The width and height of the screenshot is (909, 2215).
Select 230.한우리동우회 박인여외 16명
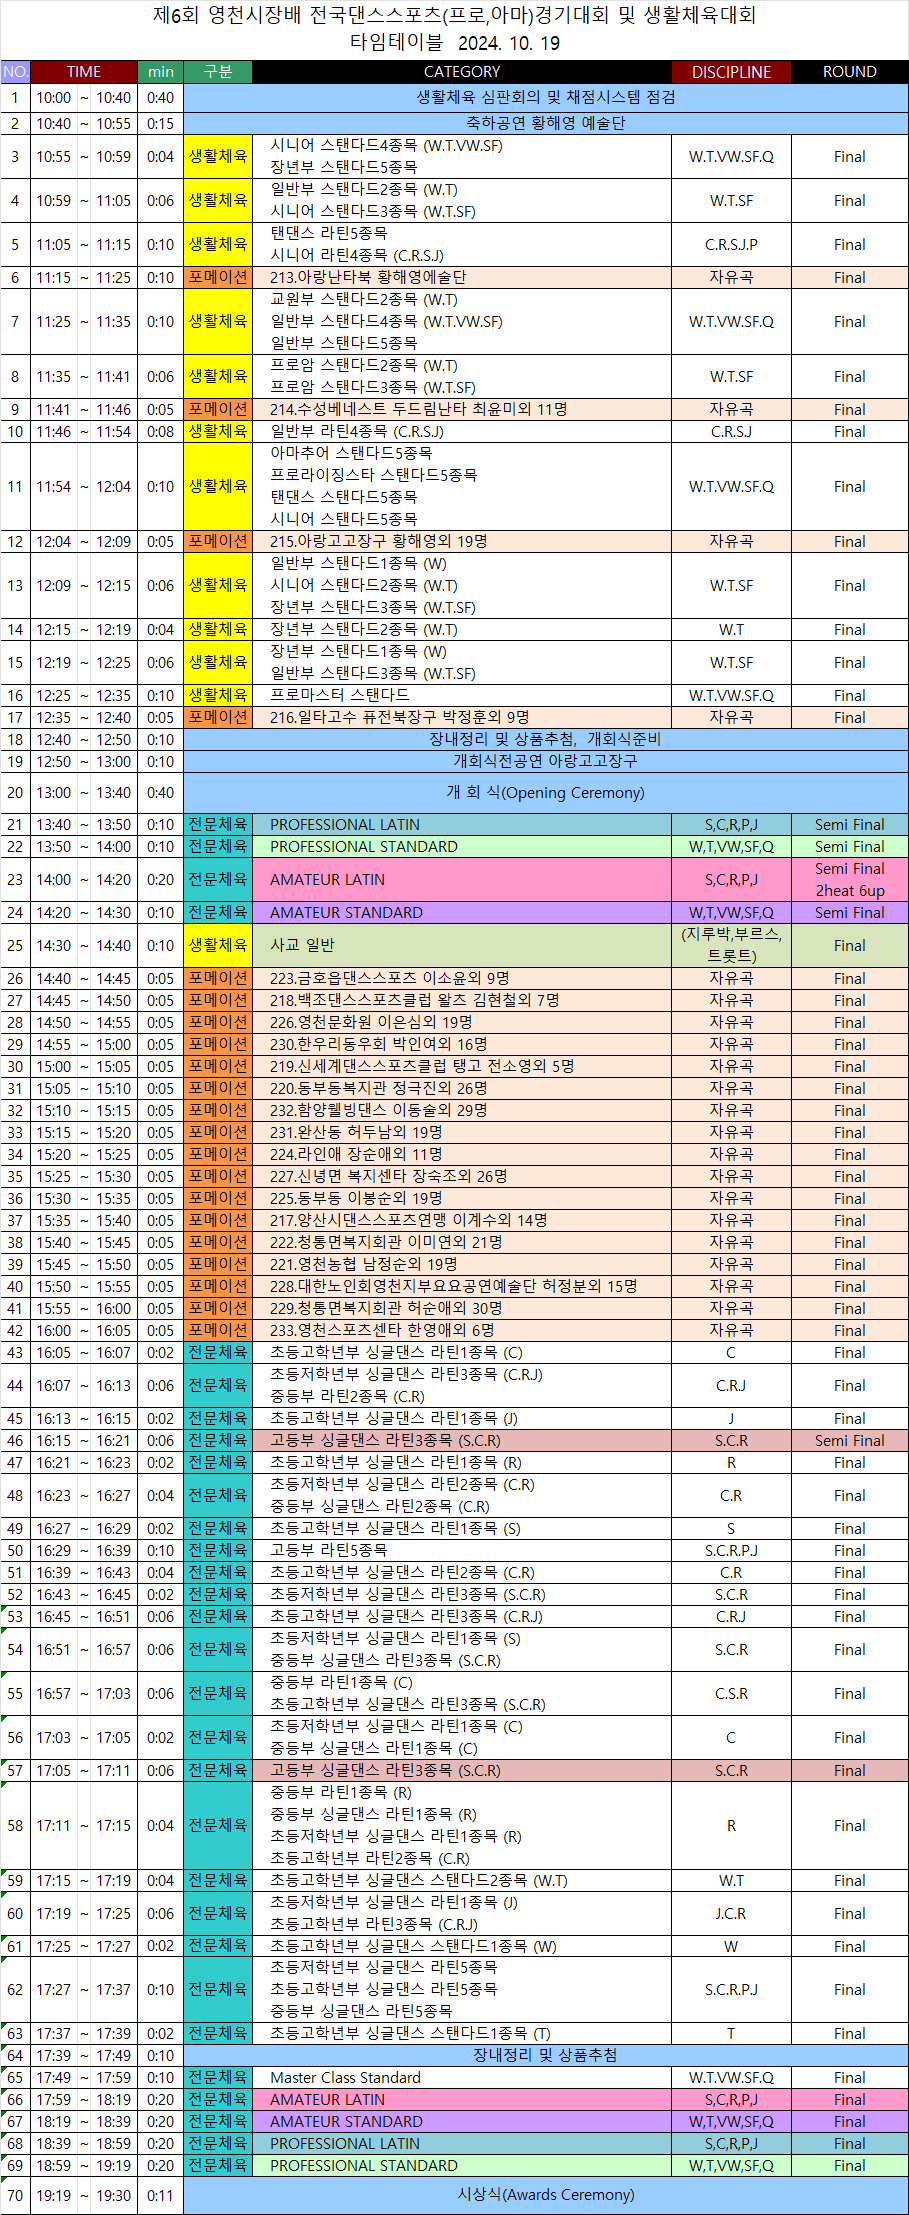pos(461,1045)
